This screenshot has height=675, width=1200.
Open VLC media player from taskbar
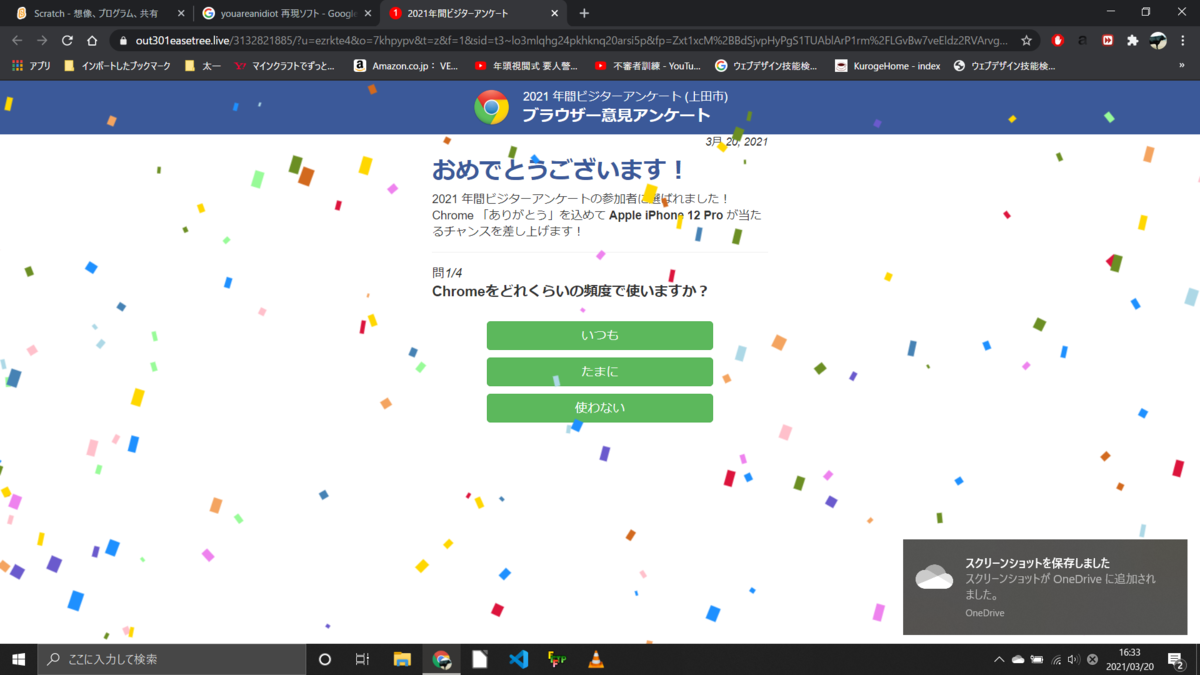(x=596, y=659)
